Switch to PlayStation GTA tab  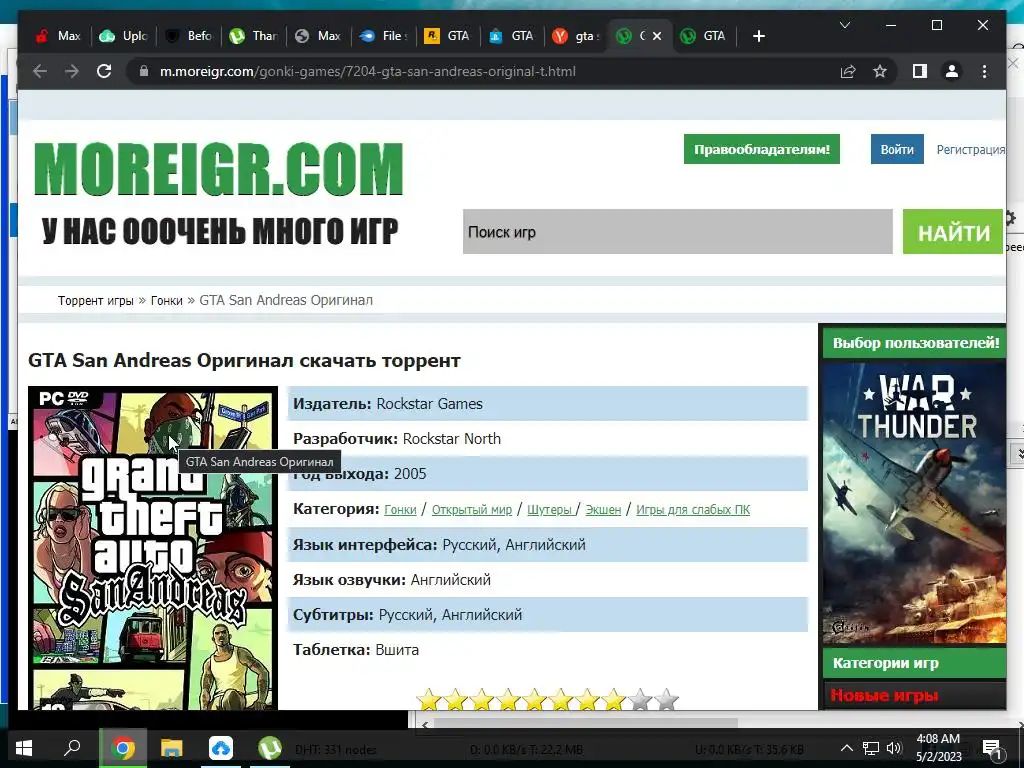pos(512,36)
